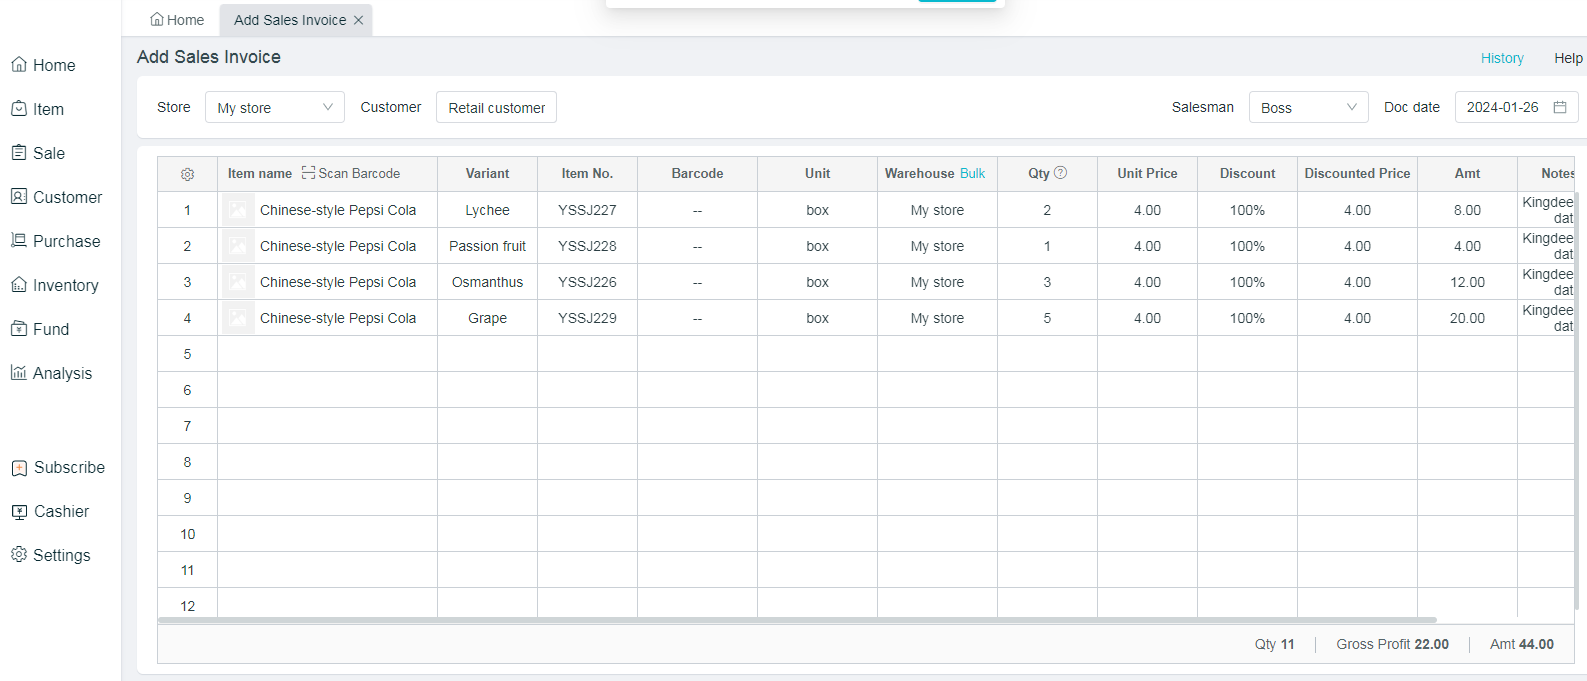Expand the Salesman dropdown
The height and width of the screenshot is (681, 1587).
(x=1308, y=107)
